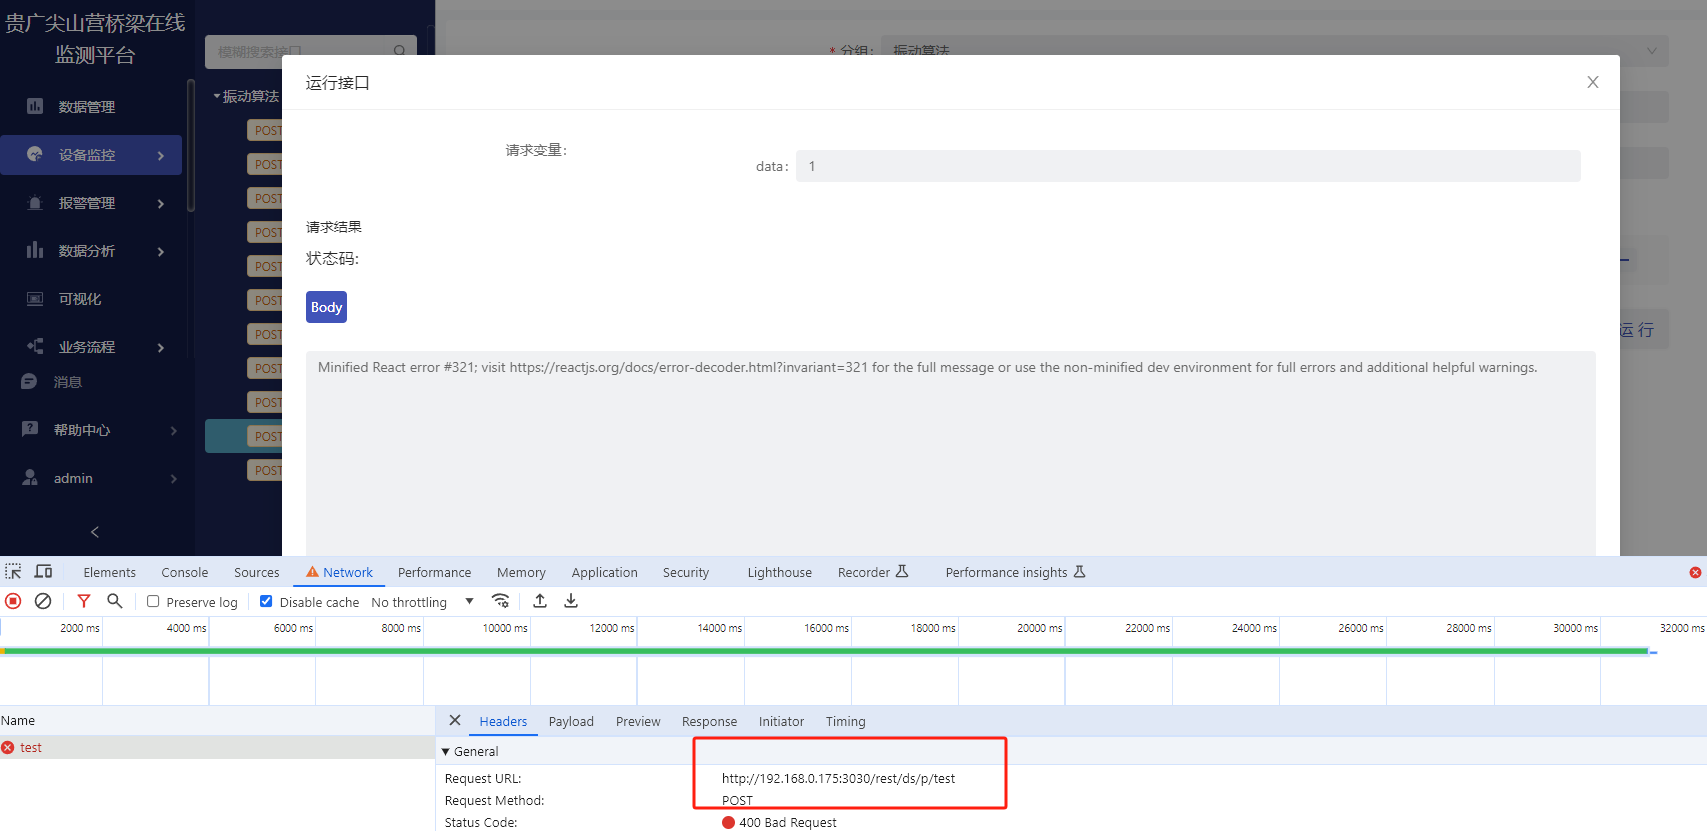1707x831 pixels.
Task: Open network conditions wifi icon
Action: click(x=501, y=601)
